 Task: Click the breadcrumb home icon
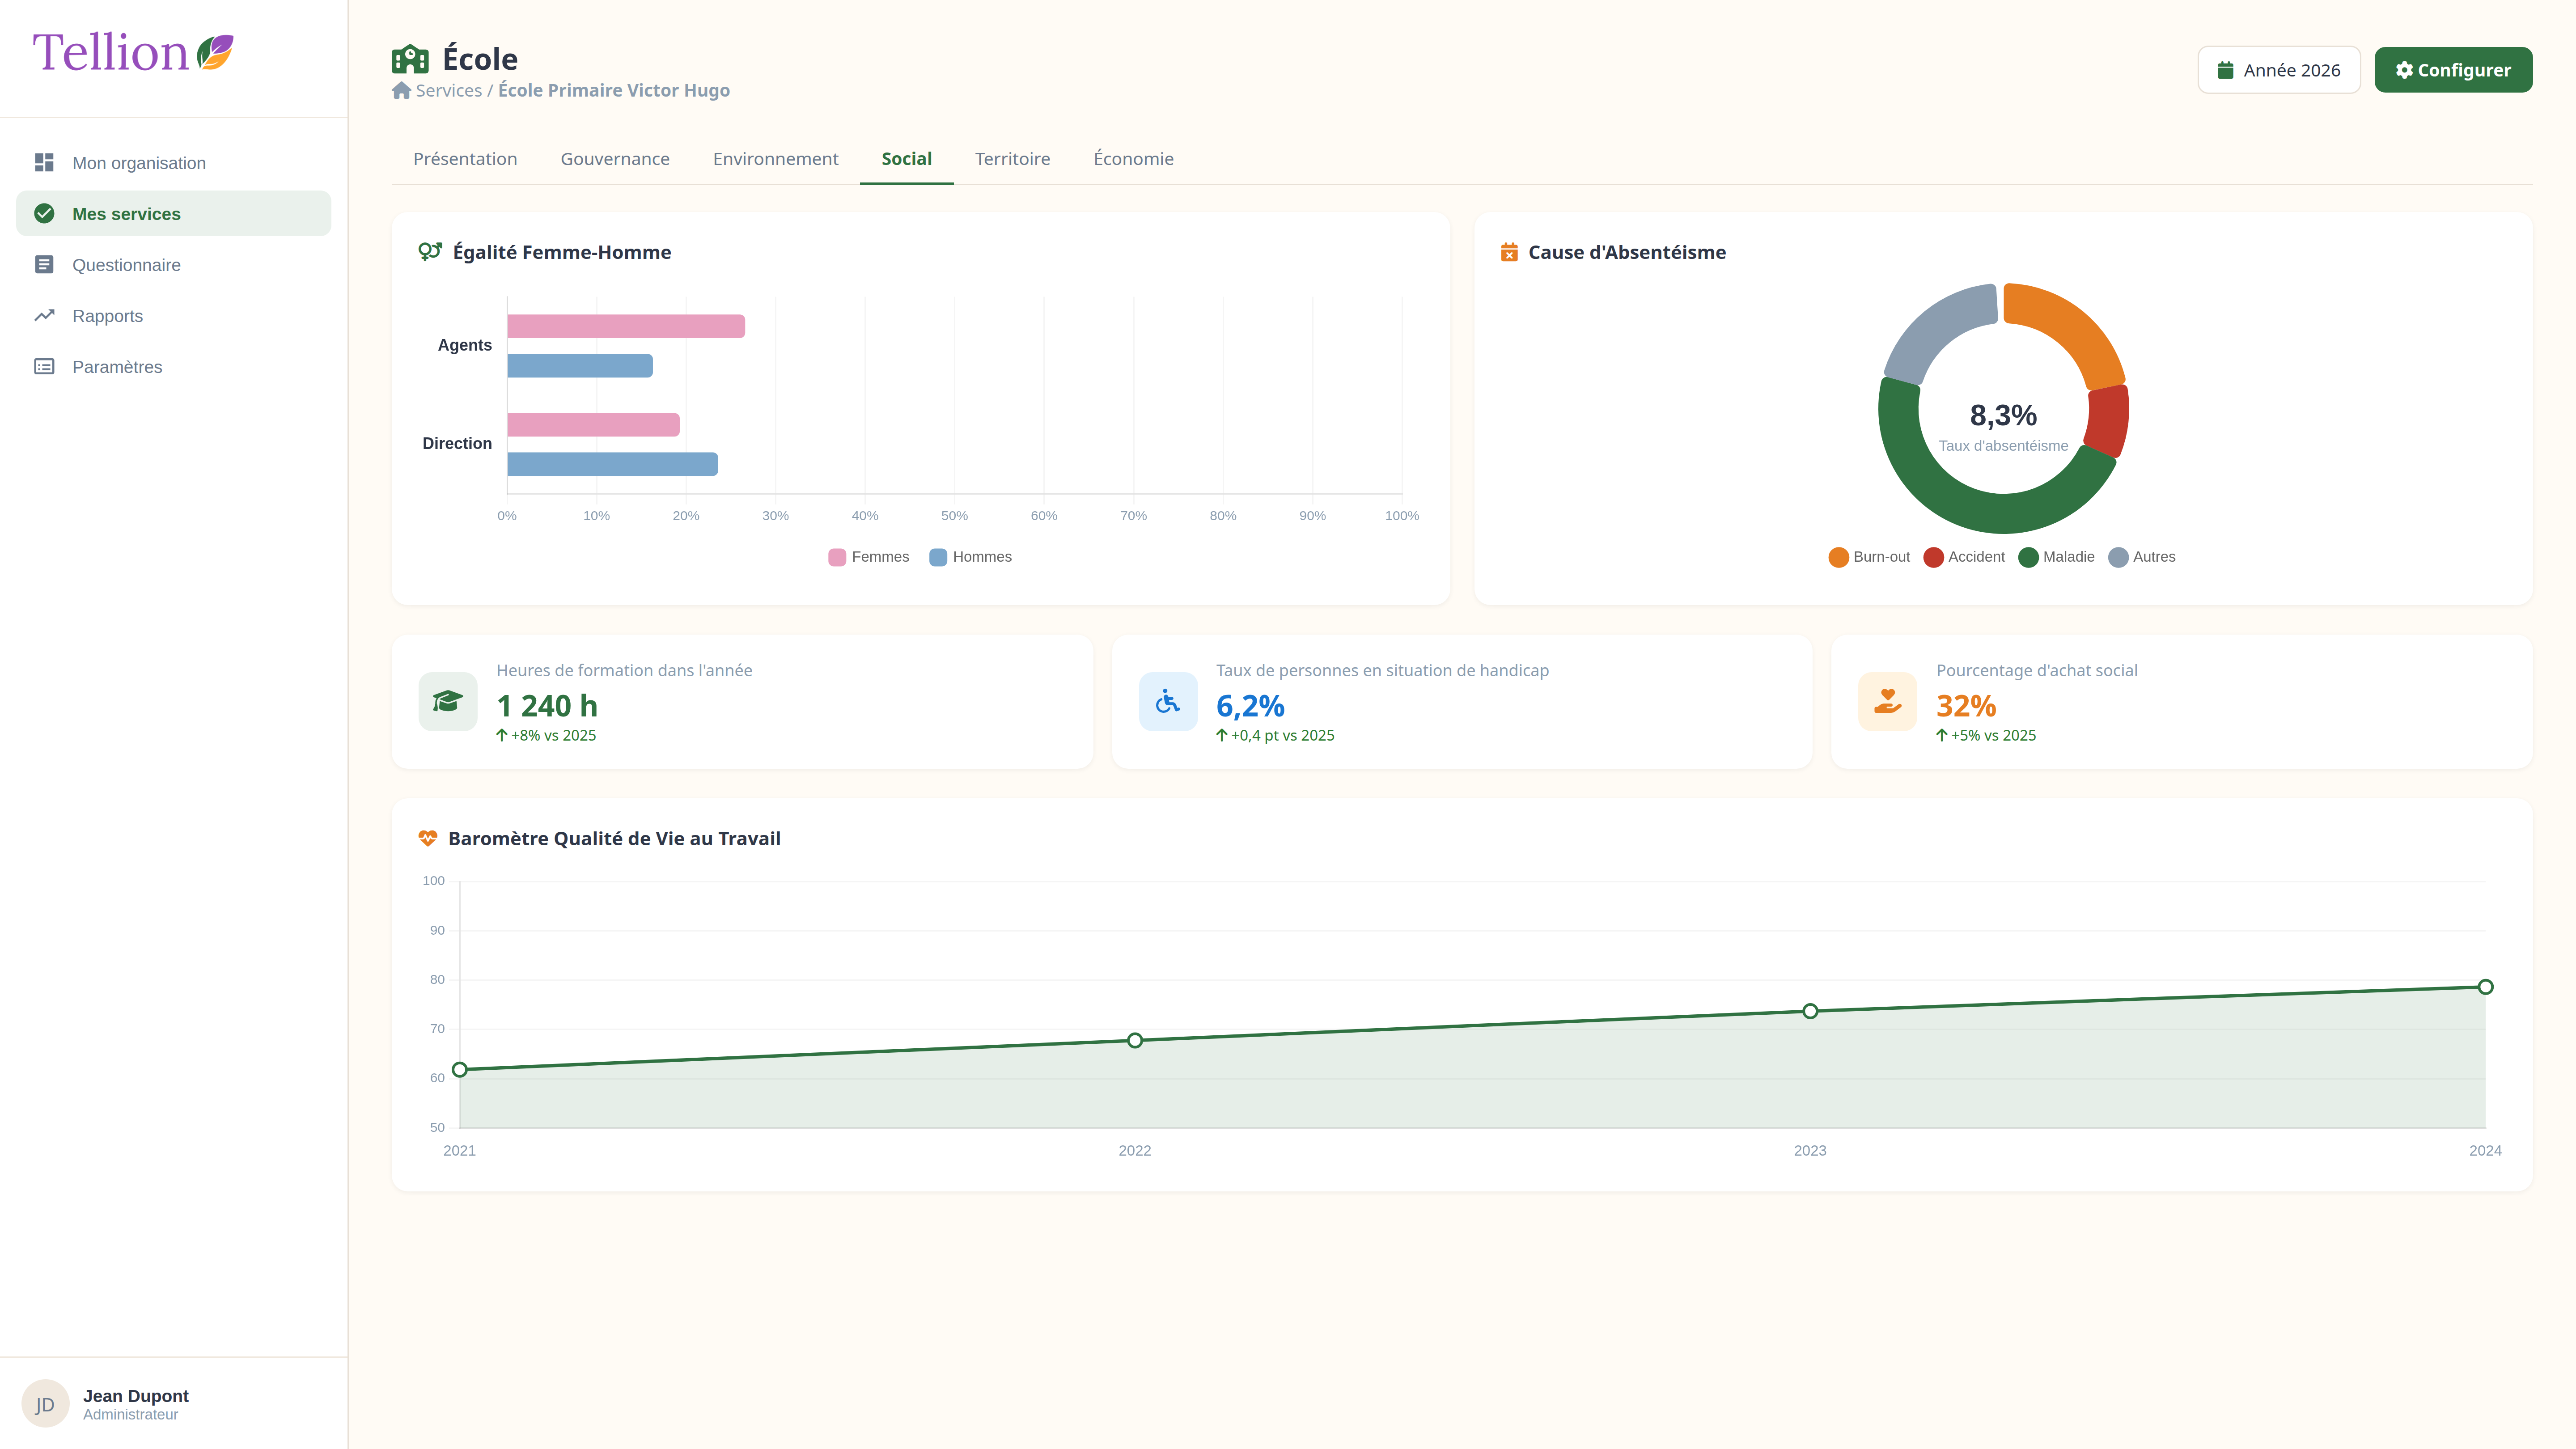click(401, 90)
